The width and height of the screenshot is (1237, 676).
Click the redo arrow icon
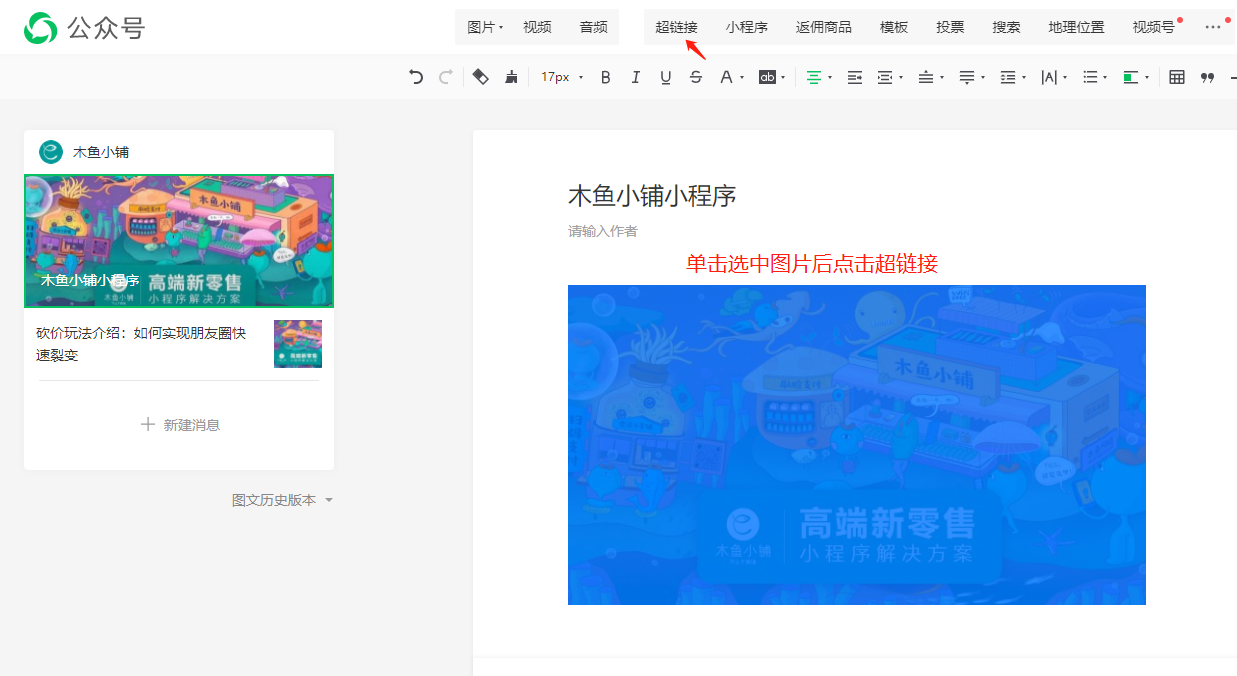click(x=446, y=77)
